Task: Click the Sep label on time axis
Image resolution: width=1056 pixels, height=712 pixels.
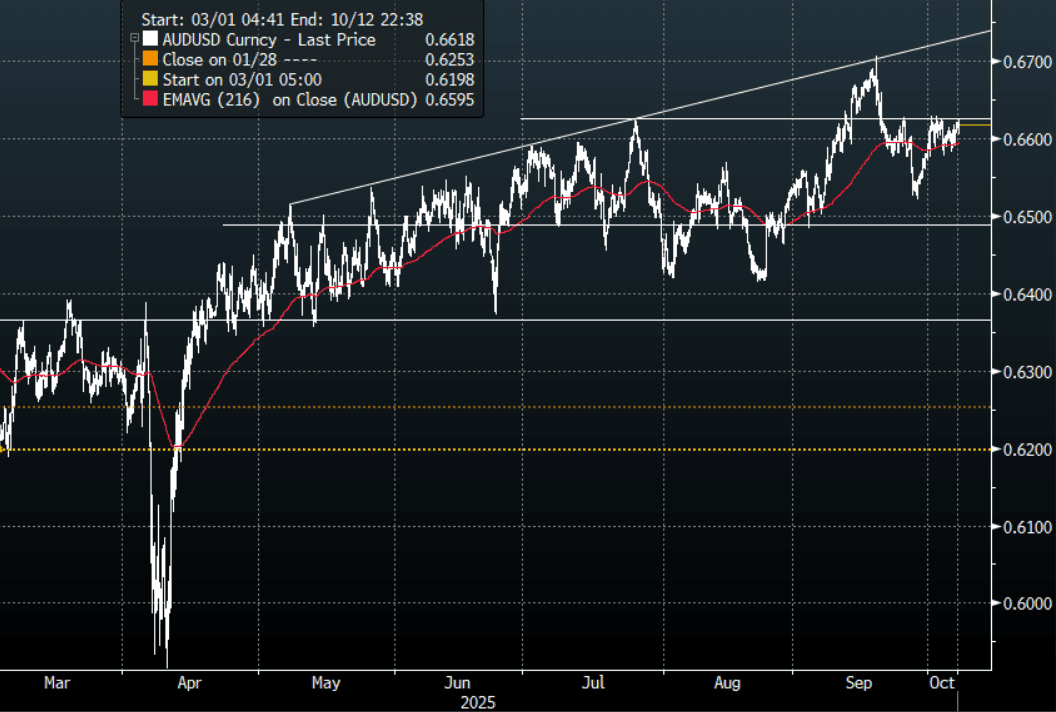Action: coord(860,683)
